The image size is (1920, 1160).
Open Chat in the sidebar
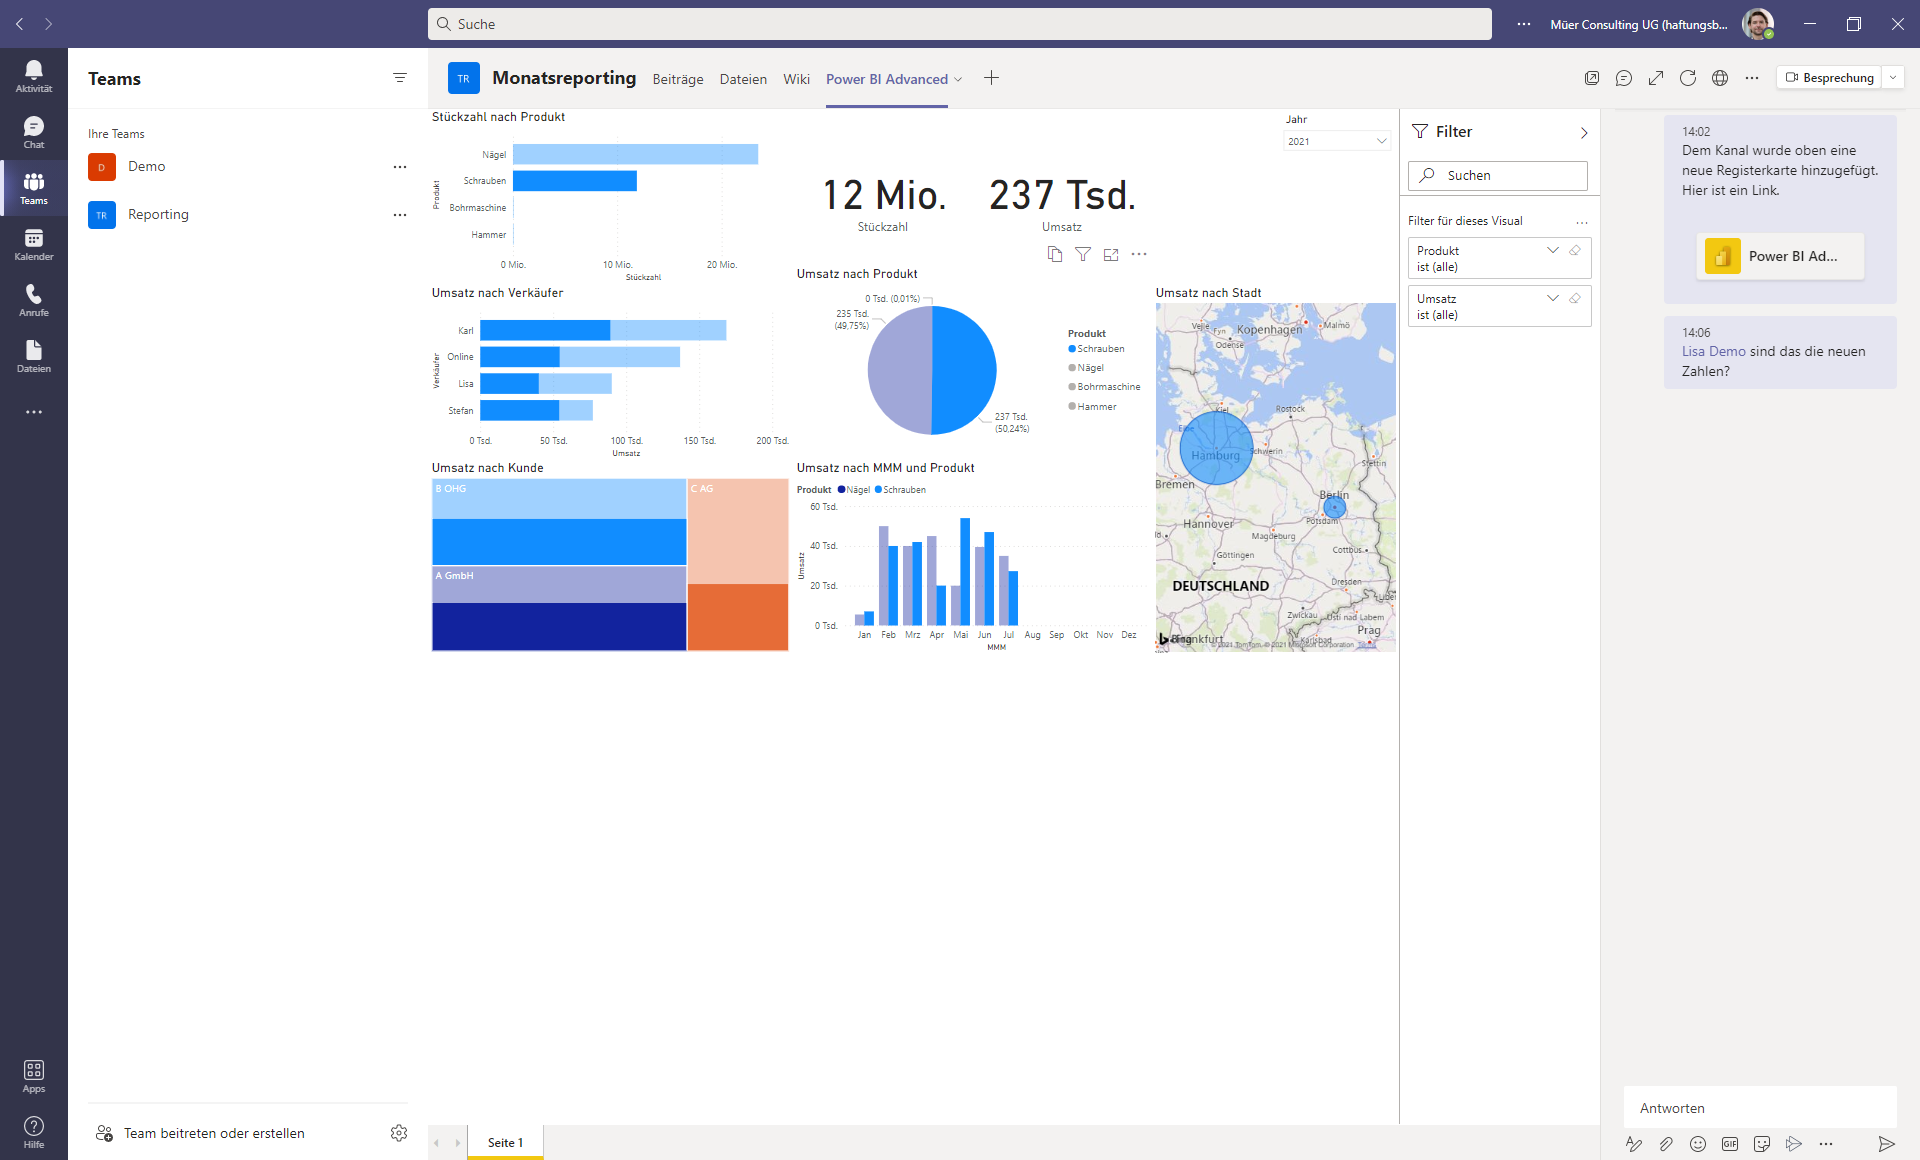(34, 132)
